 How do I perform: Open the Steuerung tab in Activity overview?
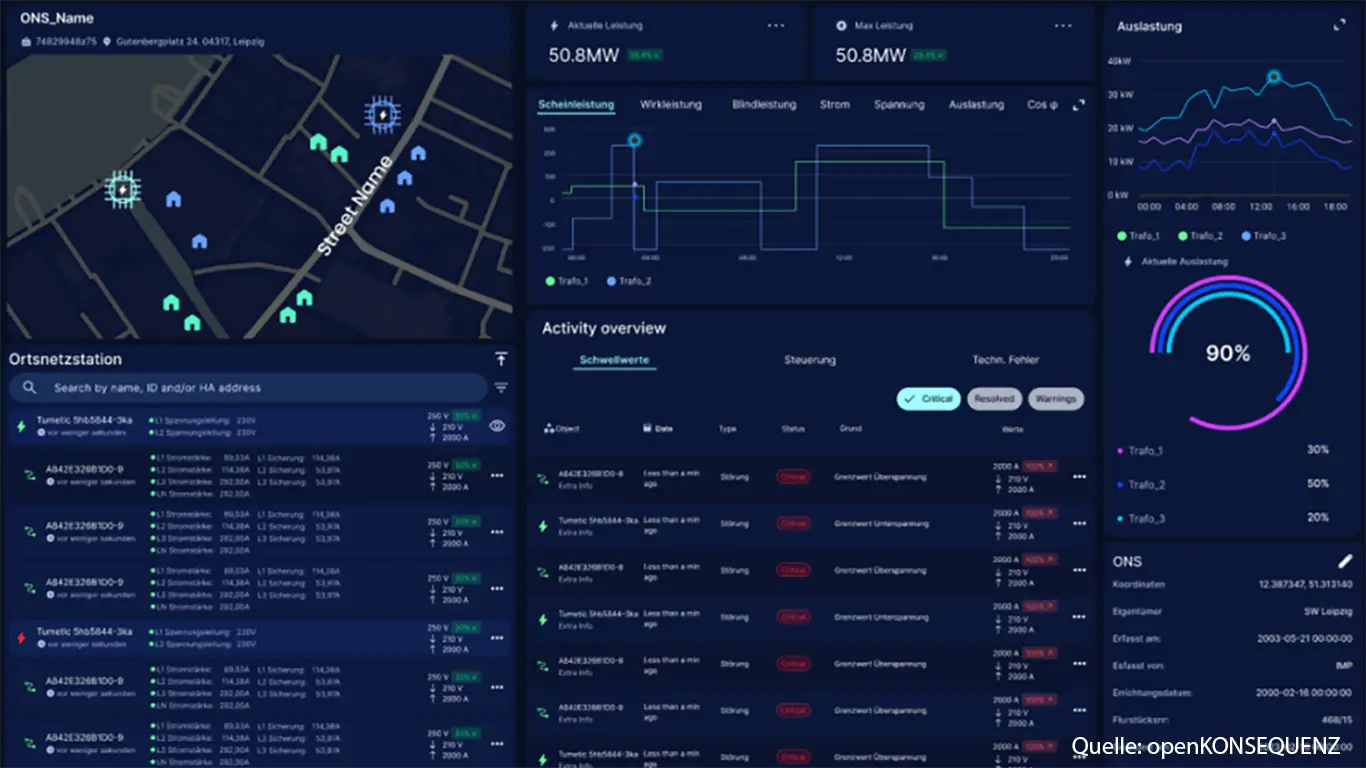pyautogui.click(x=809, y=360)
